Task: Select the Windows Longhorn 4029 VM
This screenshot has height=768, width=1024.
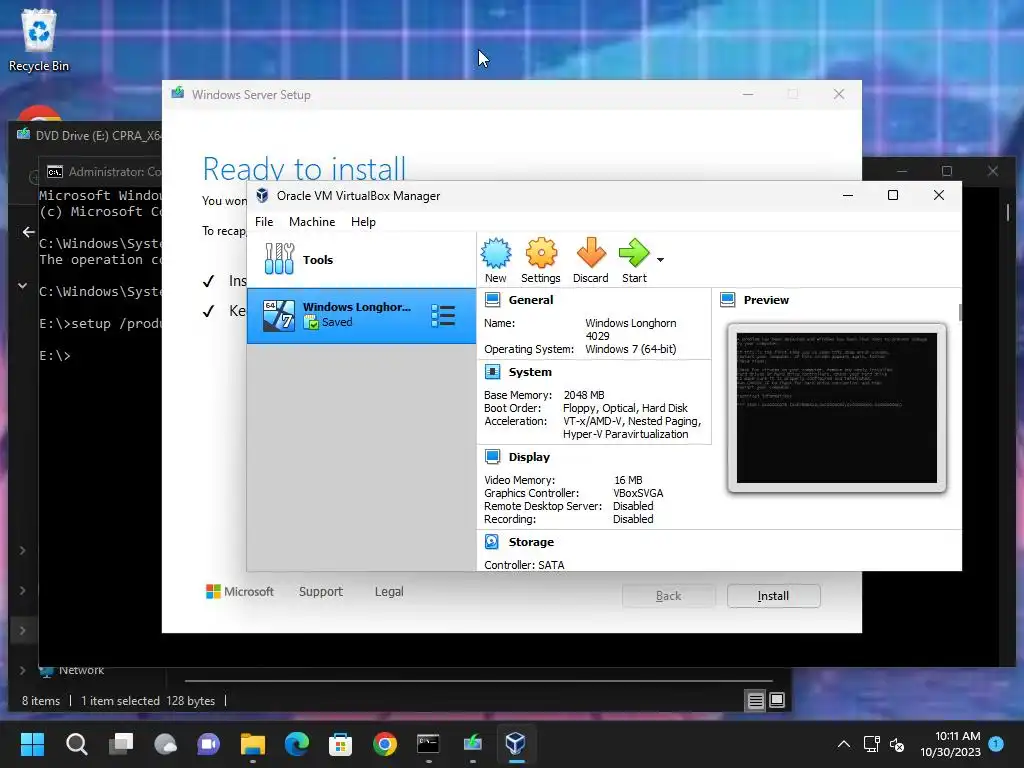Action: point(361,315)
